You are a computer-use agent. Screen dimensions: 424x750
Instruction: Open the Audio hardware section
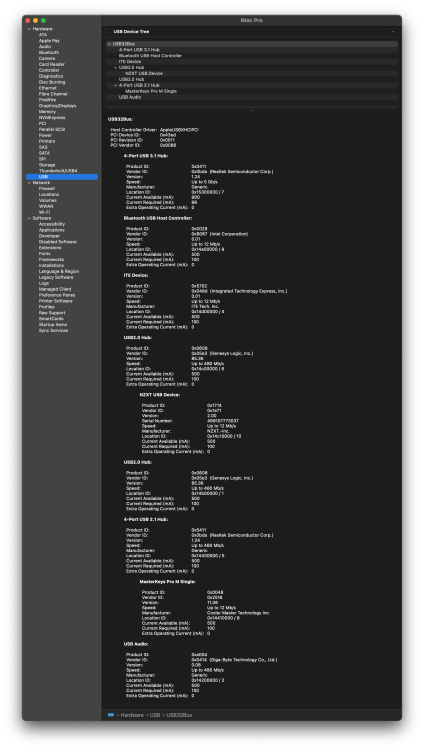(x=45, y=47)
